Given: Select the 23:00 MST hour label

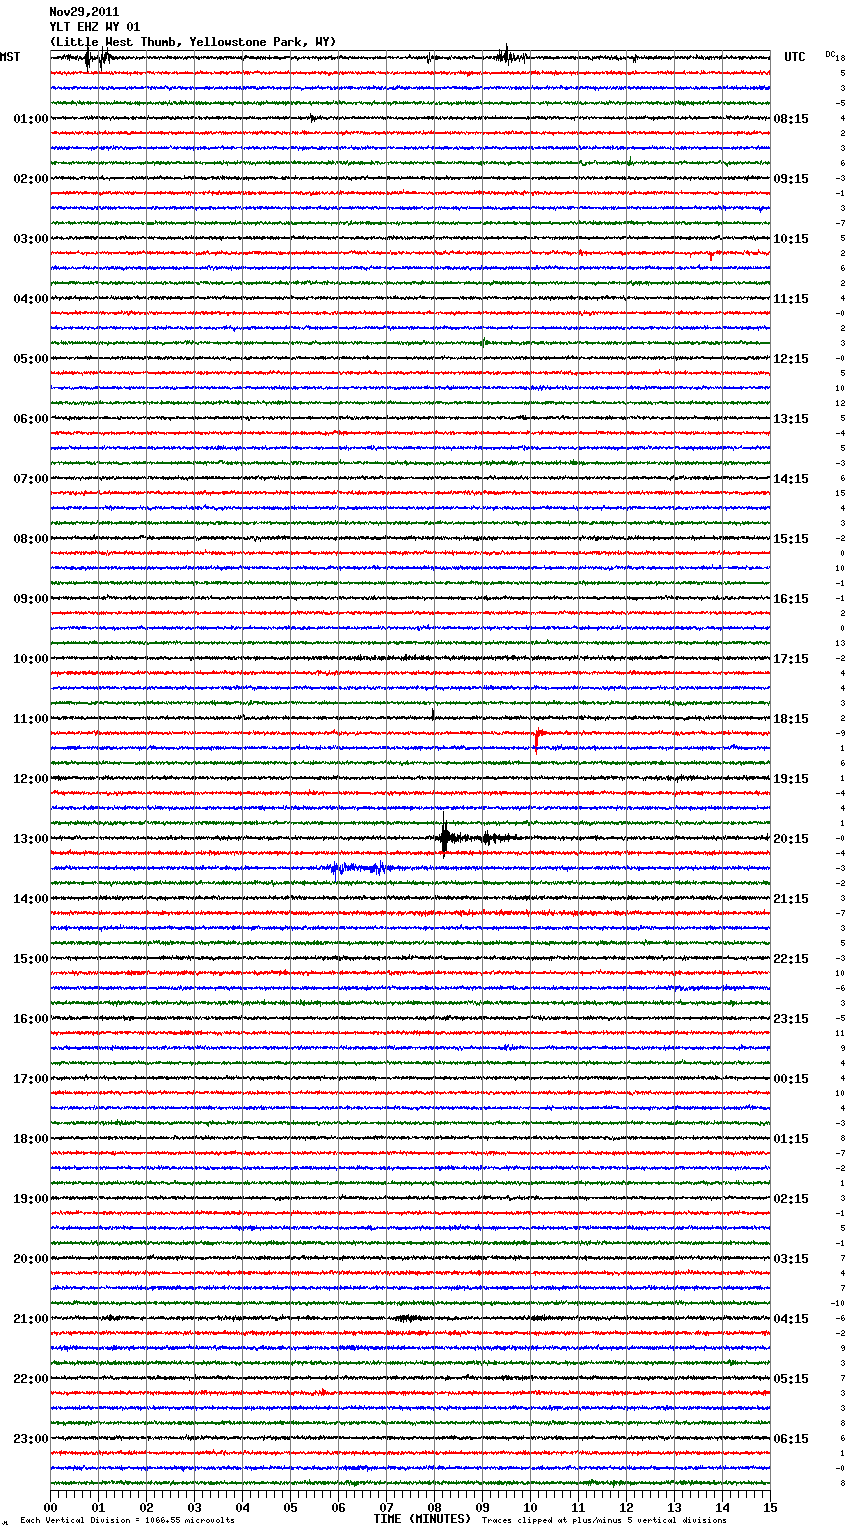Looking at the screenshot, I should (31, 1439).
